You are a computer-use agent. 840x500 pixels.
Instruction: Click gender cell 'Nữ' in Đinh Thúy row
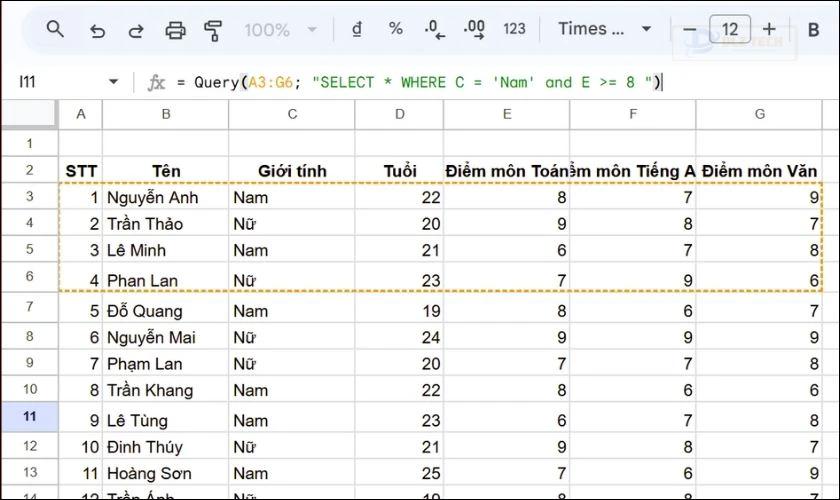[x=292, y=446]
